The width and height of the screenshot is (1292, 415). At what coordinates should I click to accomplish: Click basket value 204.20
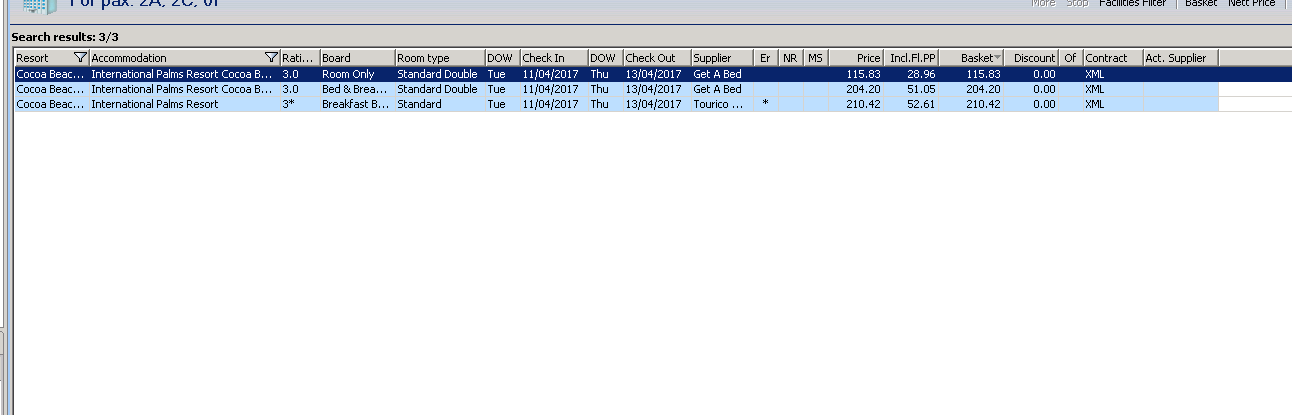click(983, 89)
